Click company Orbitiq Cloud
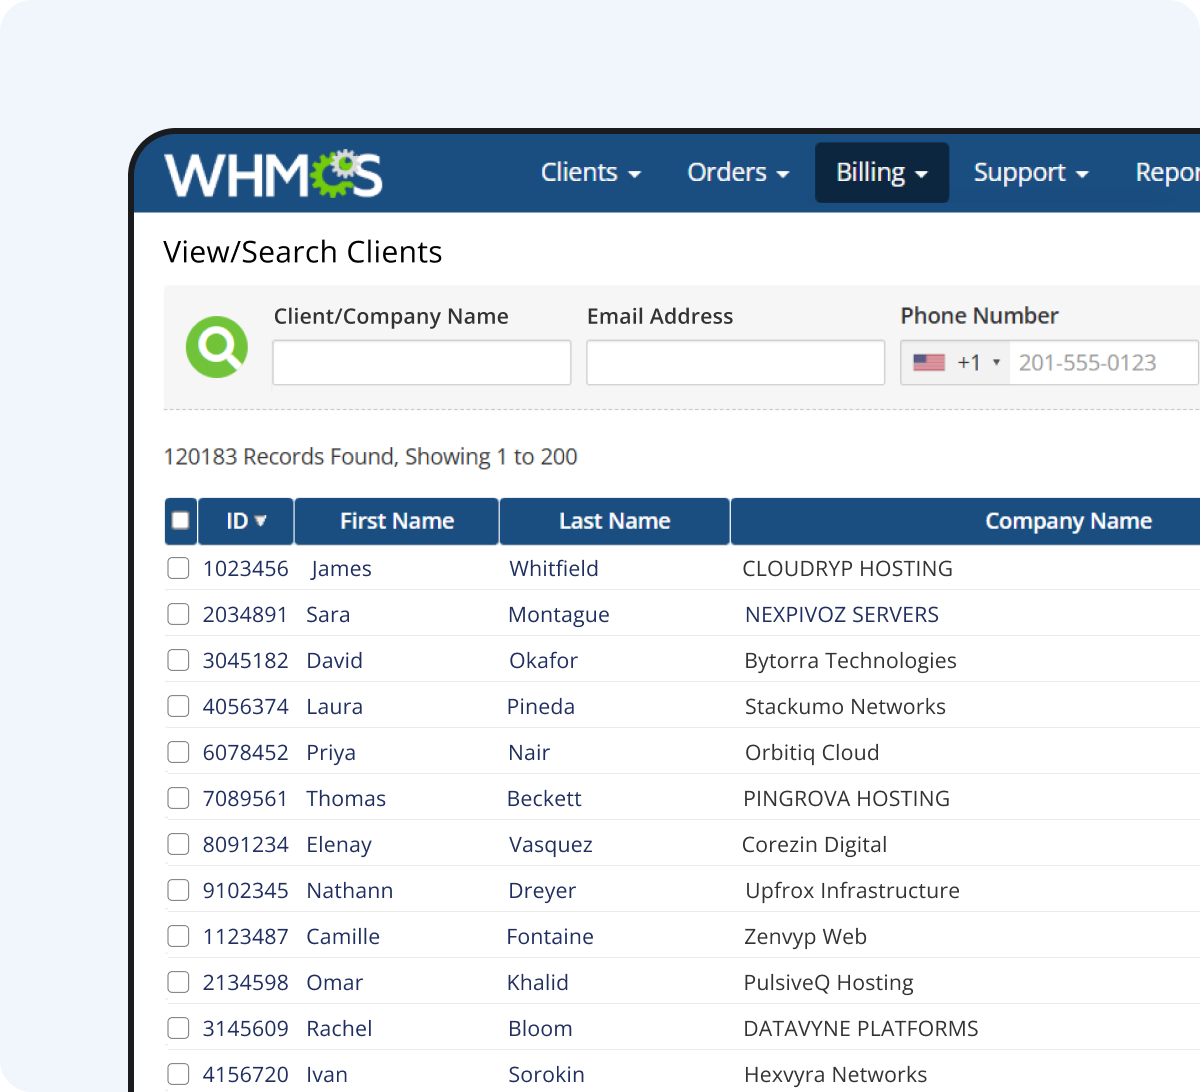The height and width of the screenshot is (1092, 1200). coord(812,752)
